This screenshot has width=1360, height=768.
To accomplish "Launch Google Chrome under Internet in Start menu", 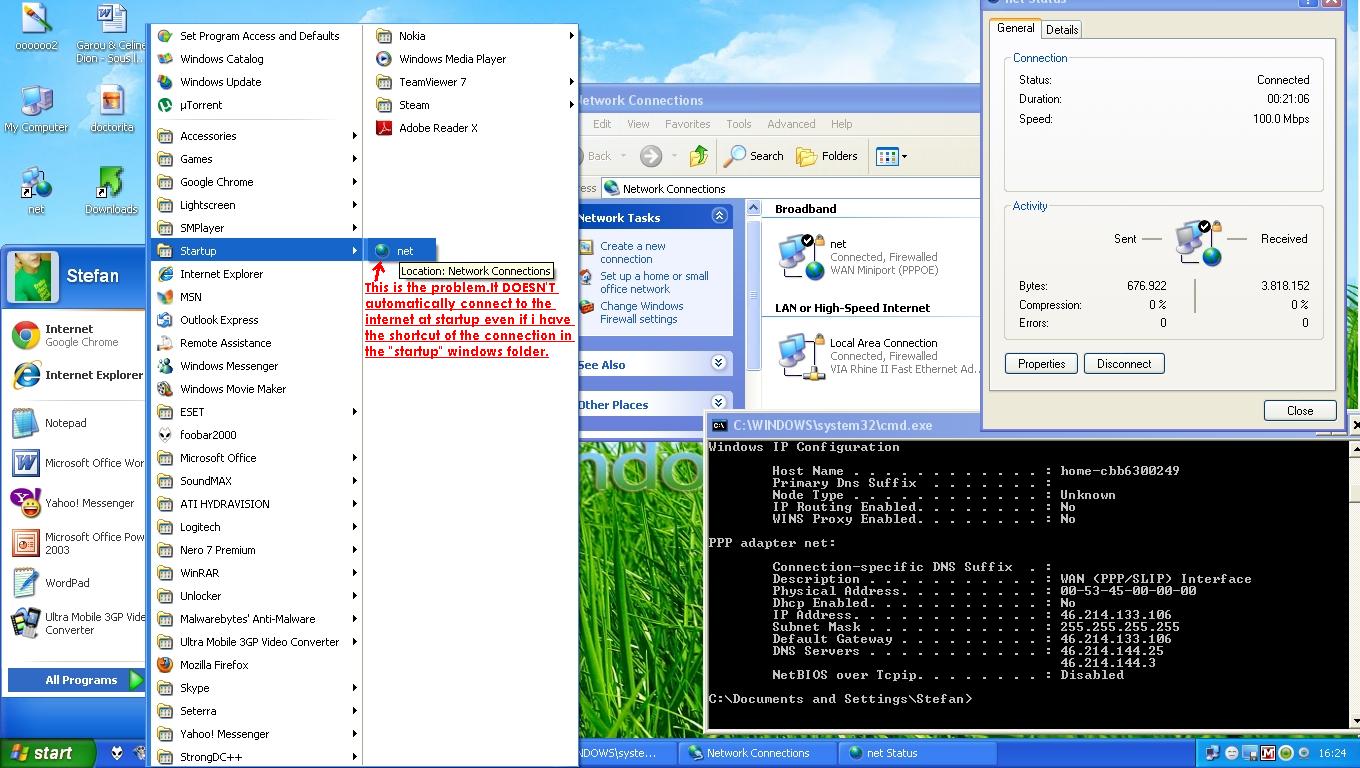I will pos(76,335).
